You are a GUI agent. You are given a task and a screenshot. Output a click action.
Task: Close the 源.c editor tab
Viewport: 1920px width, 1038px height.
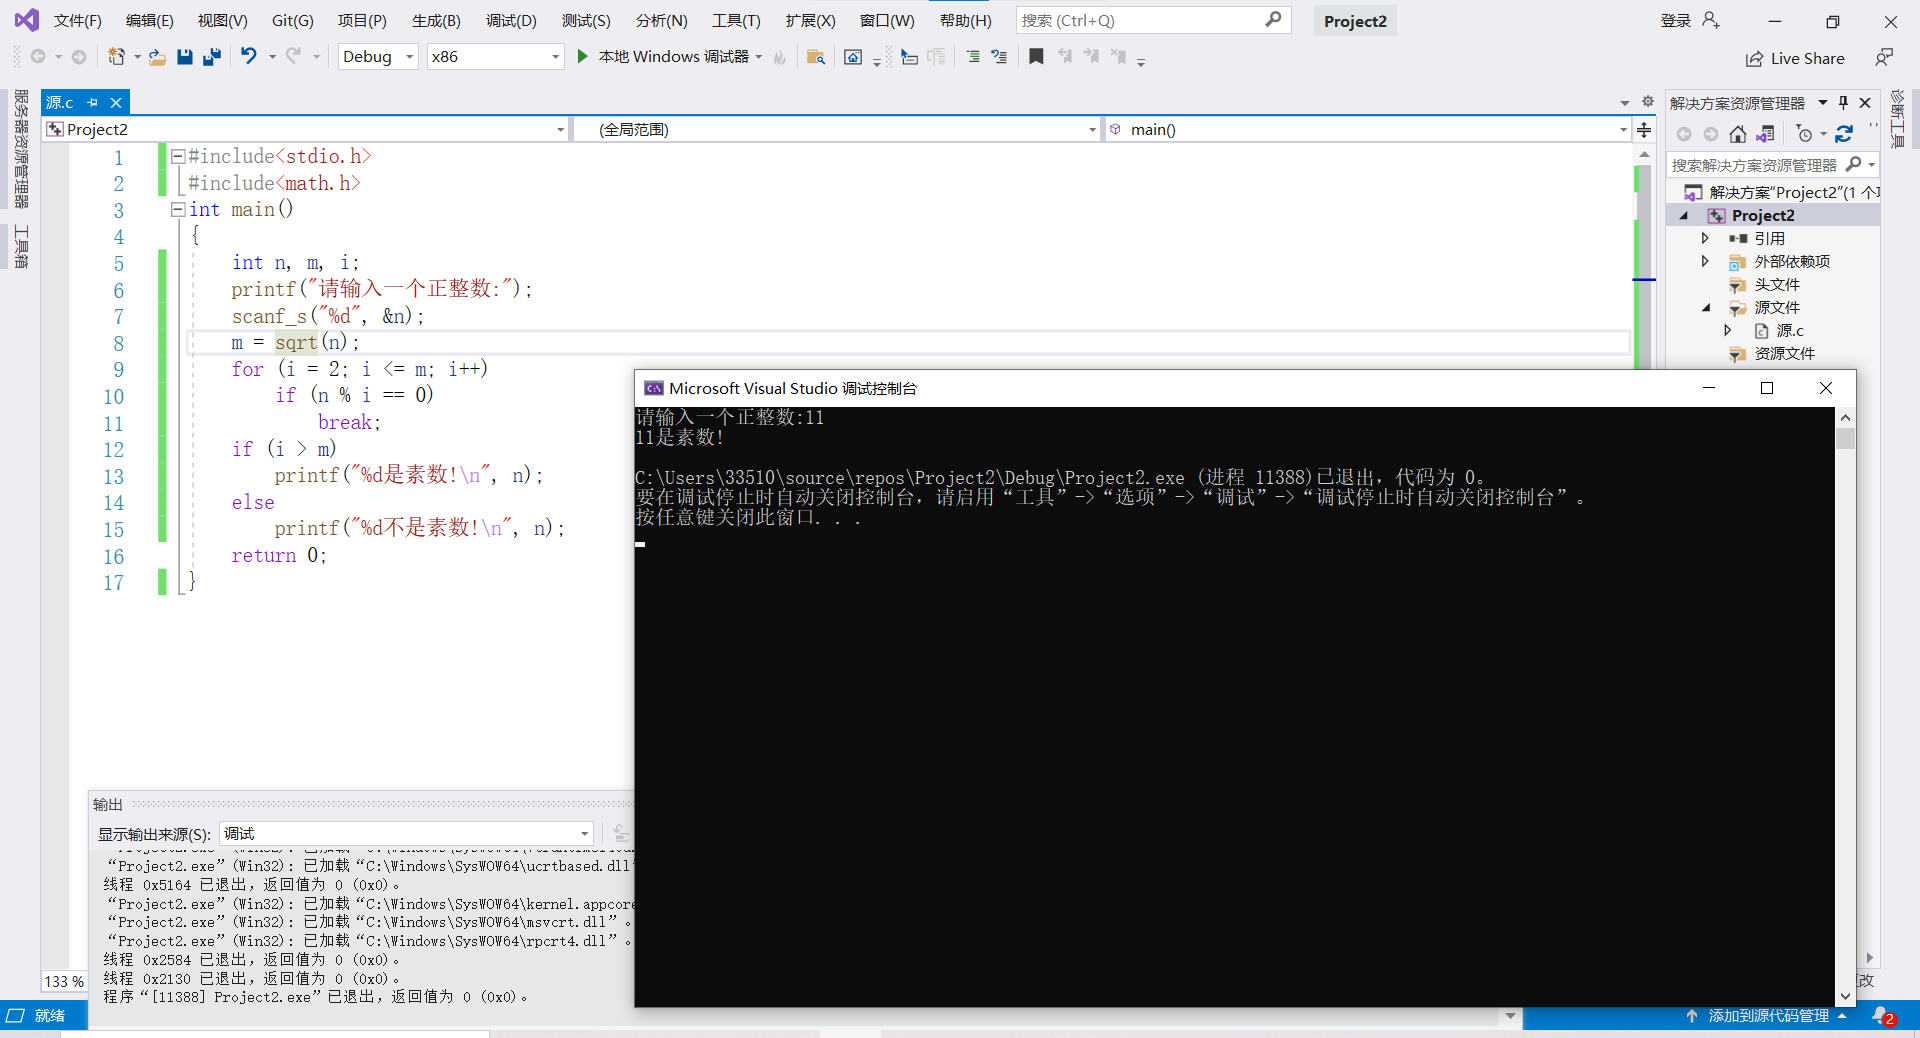pos(116,102)
